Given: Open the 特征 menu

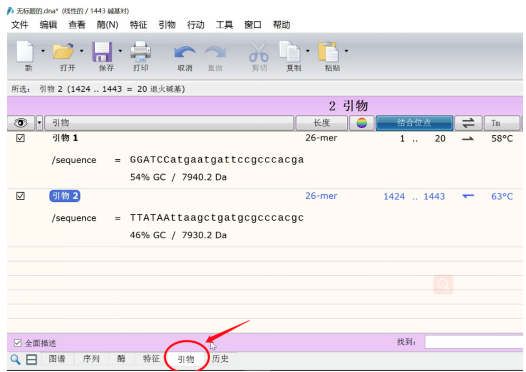Looking at the screenshot, I should pos(139,25).
